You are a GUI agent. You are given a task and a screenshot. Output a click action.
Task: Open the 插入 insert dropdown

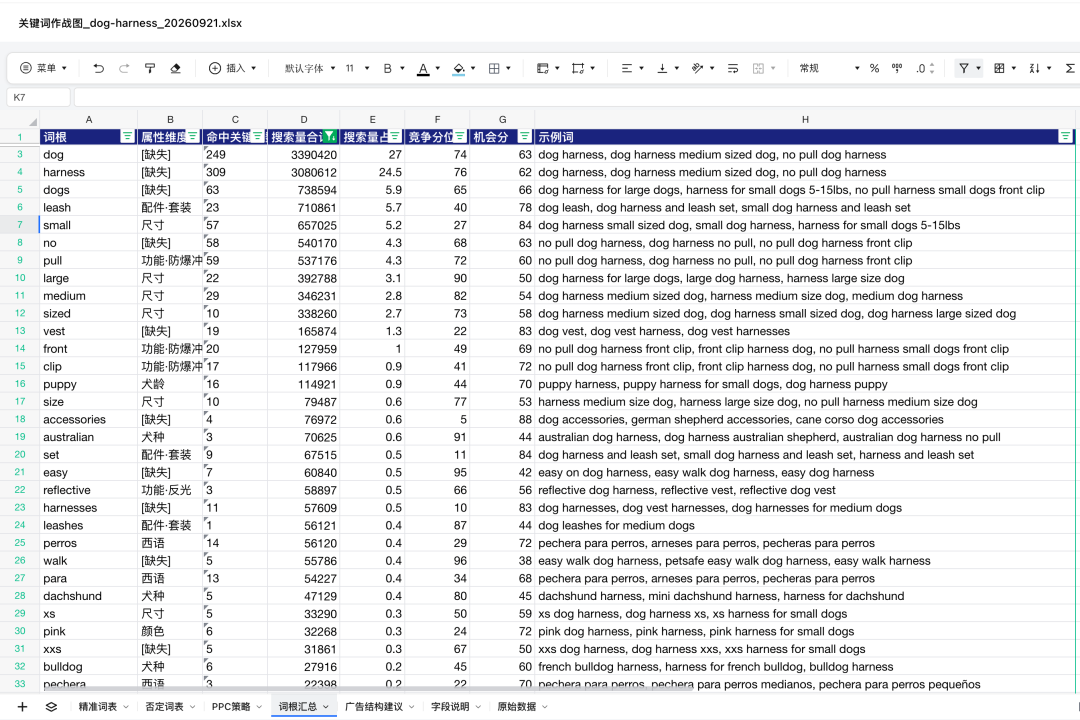pos(232,68)
